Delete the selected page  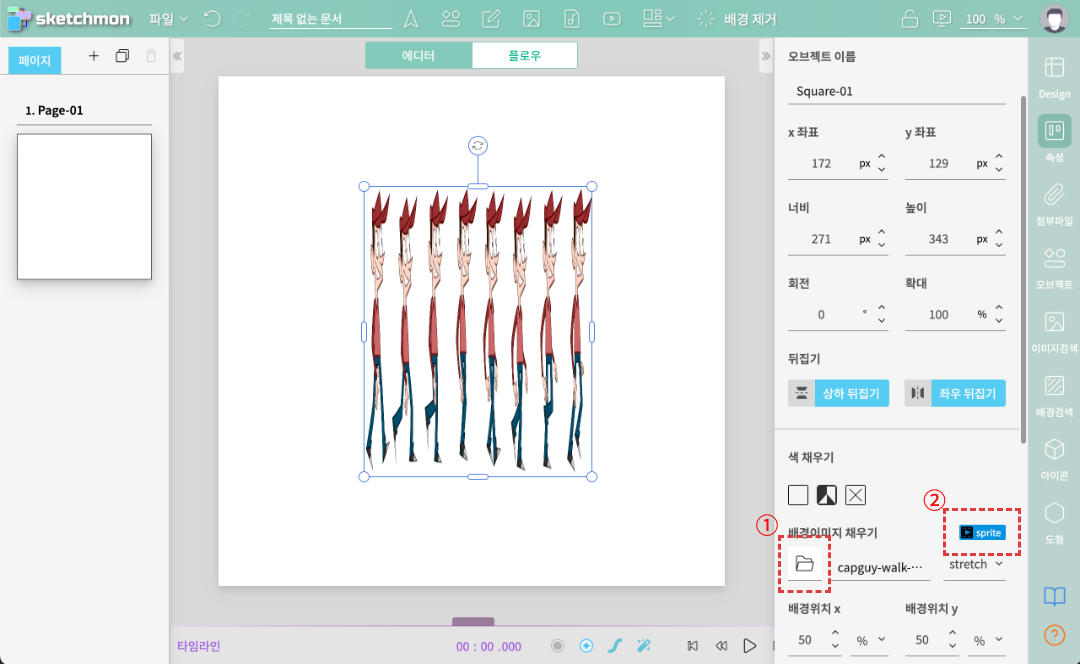point(151,56)
